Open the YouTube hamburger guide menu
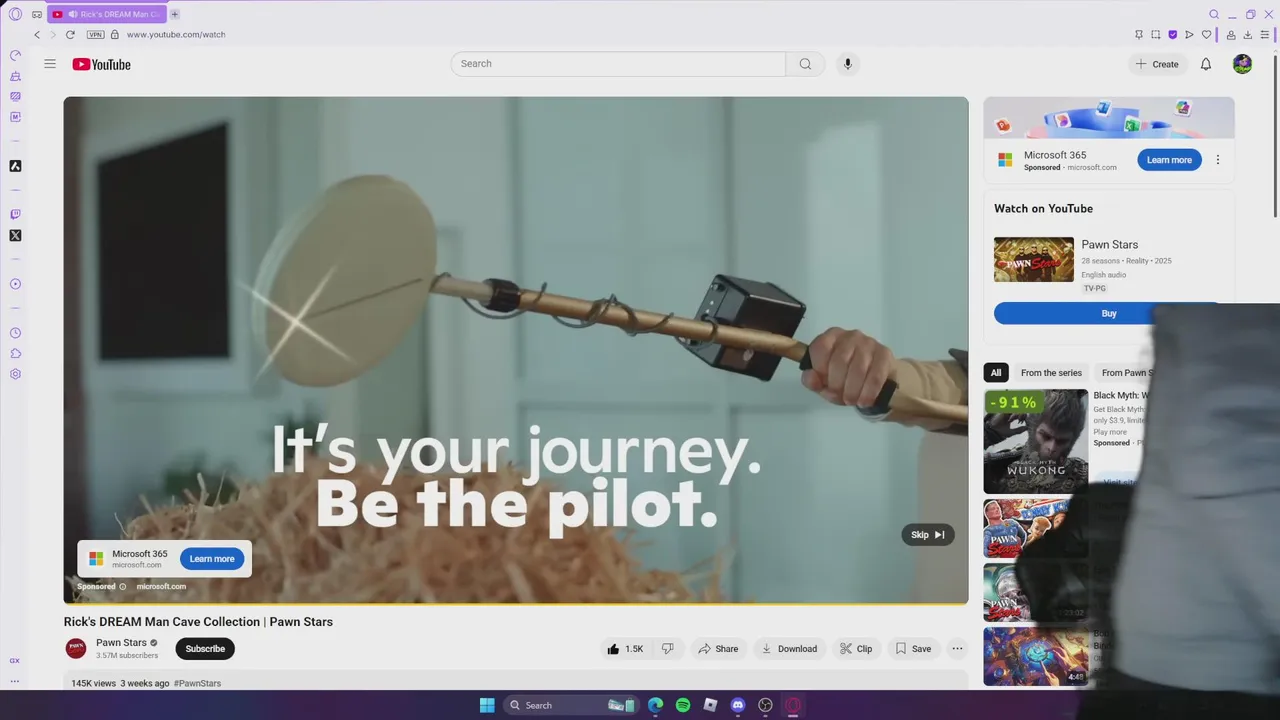This screenshot has width=1280, height=720. coord(50,64)
